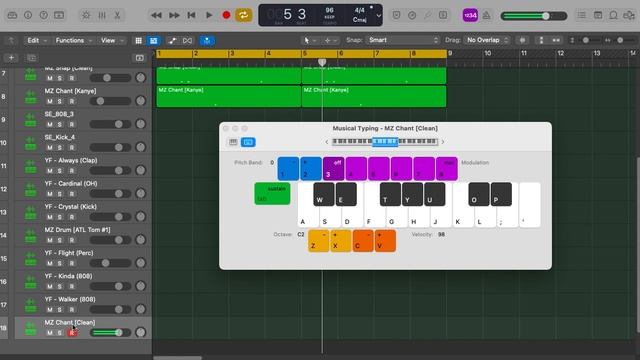Click the green sustain tab key
The height and width of the screenshot is (360, 640).
click(x=272, y=193)
